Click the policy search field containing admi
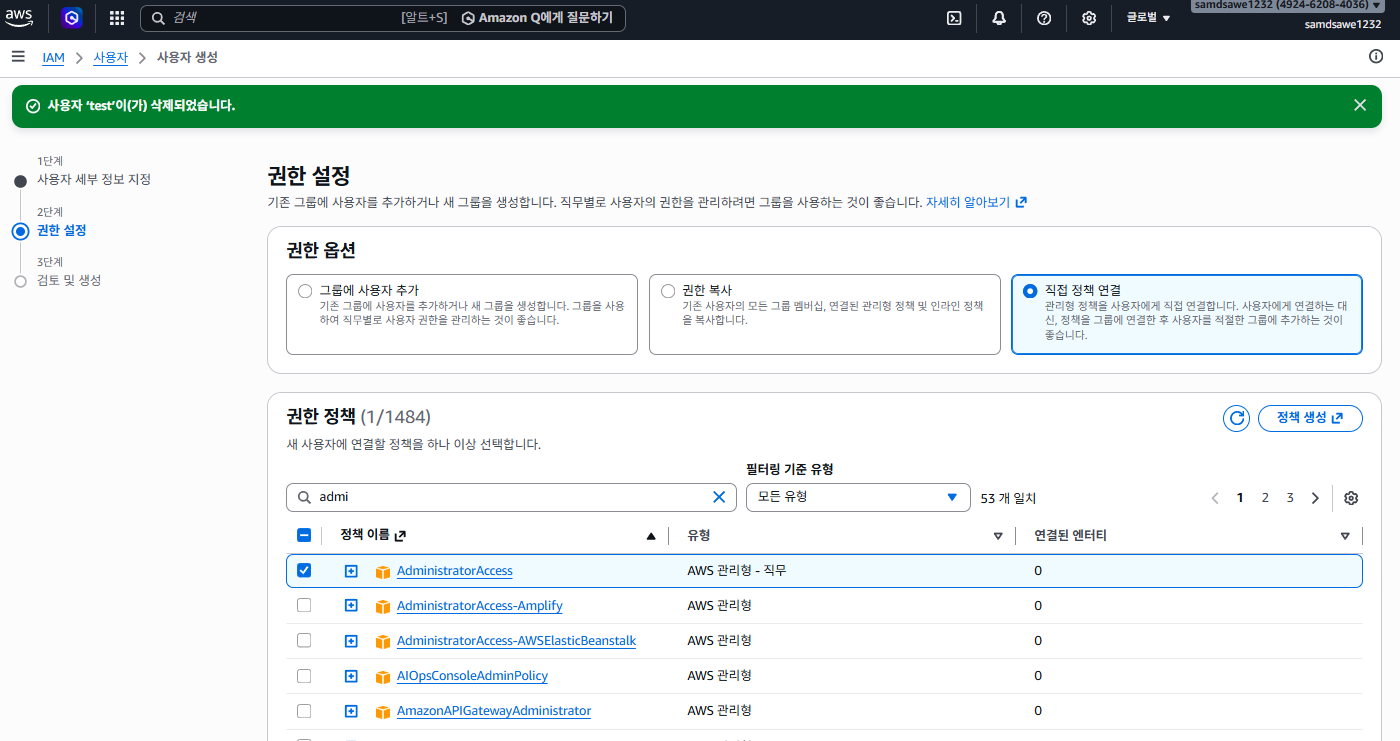 pos(511,497)
